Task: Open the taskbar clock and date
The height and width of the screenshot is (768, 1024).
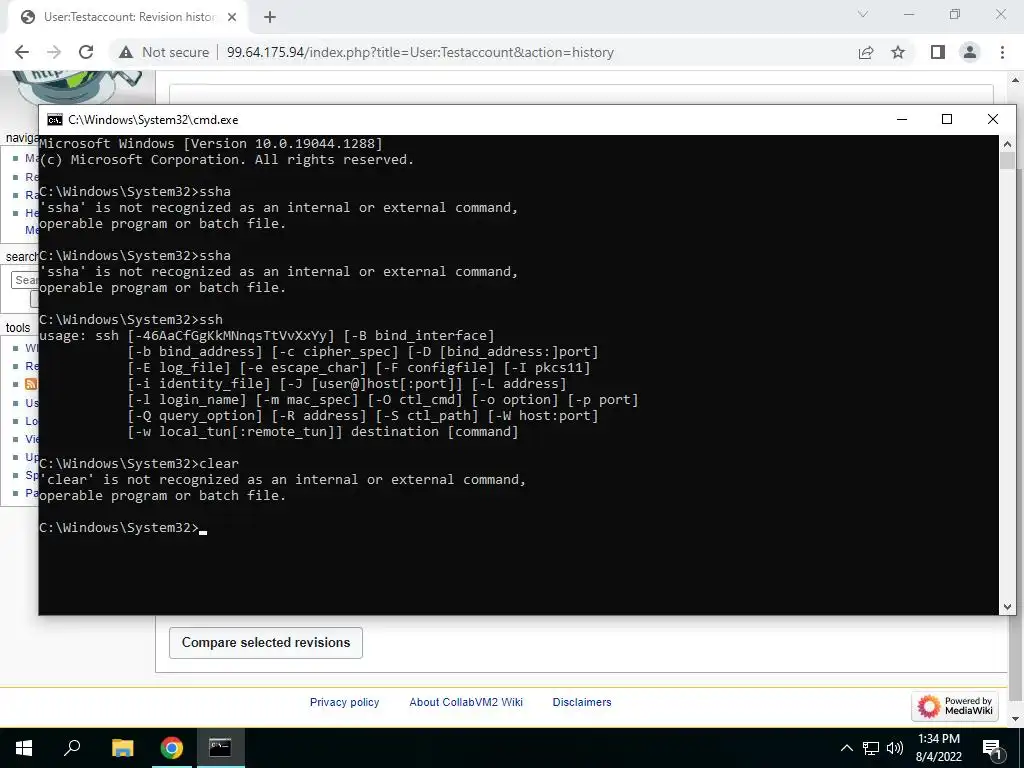Action: 938,748
